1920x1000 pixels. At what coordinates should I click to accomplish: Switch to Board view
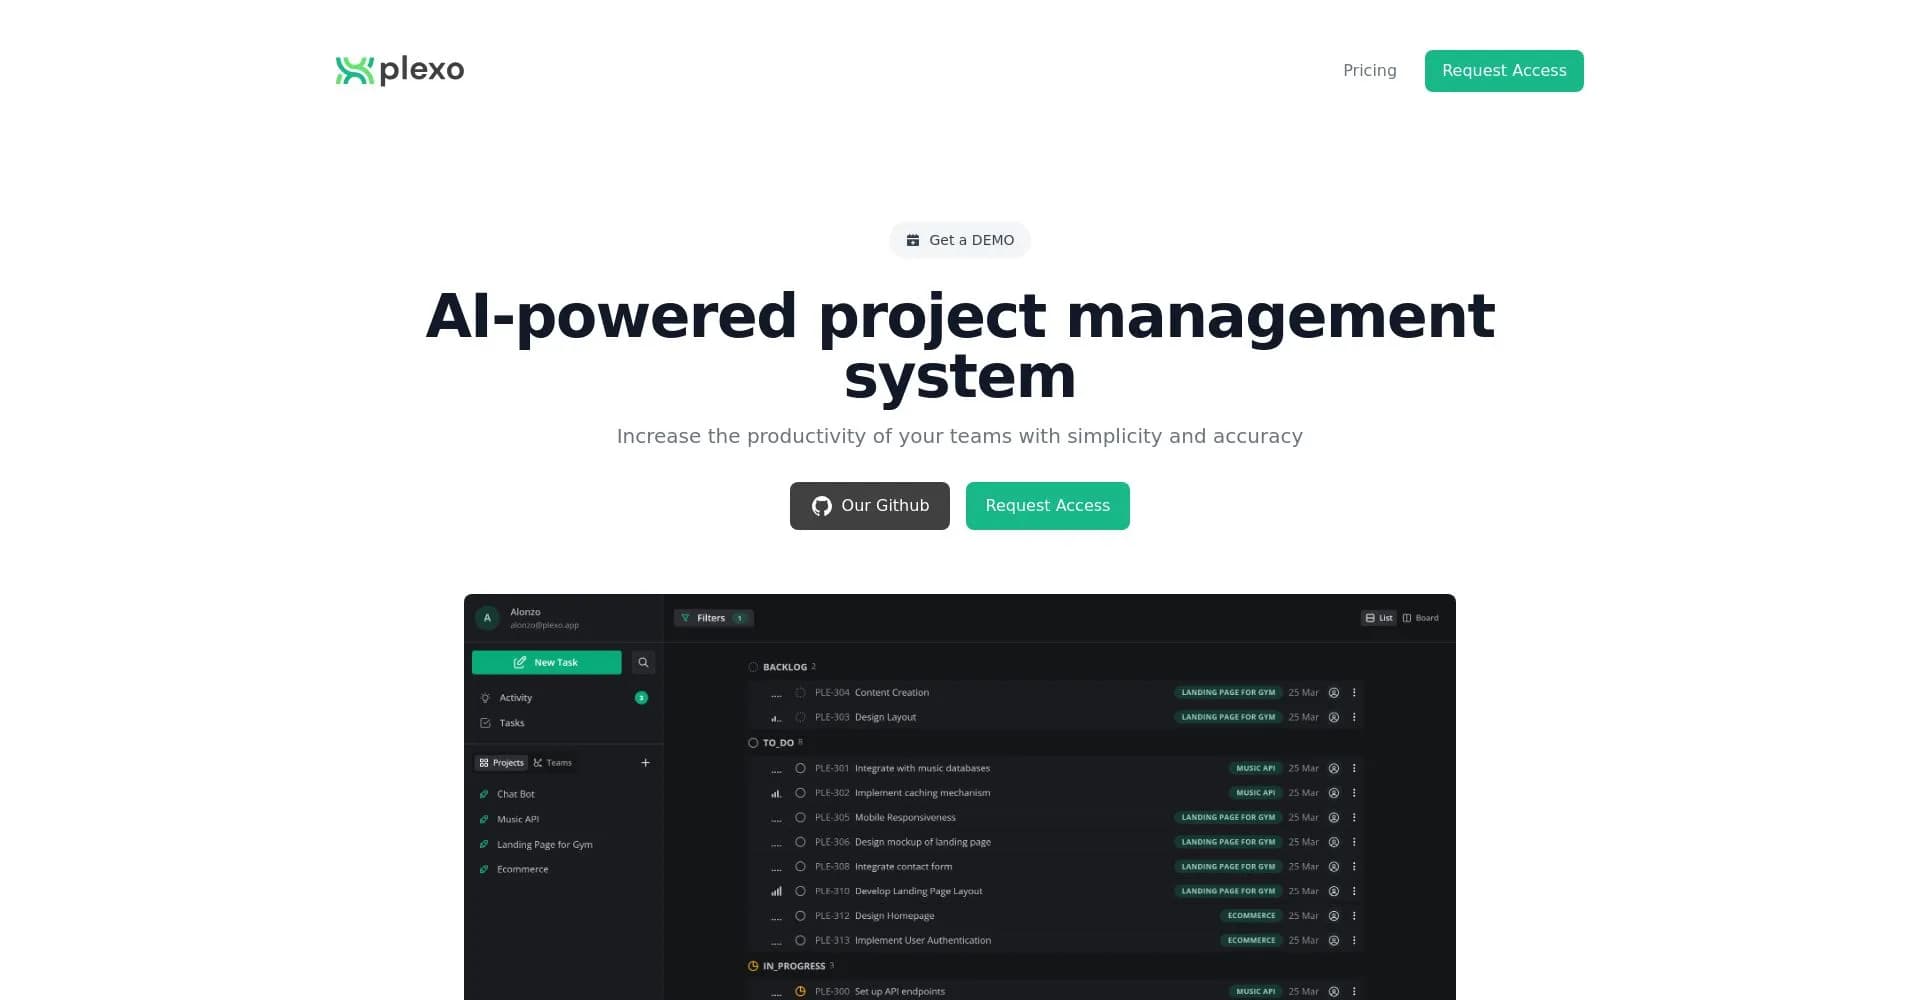(x=1420, y=618)
